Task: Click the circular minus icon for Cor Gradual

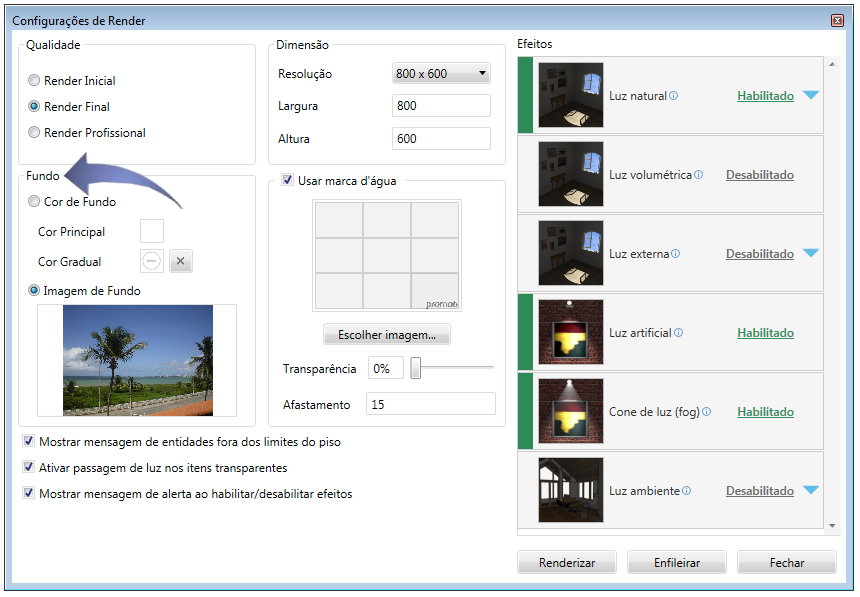Action: coord(151,261)
